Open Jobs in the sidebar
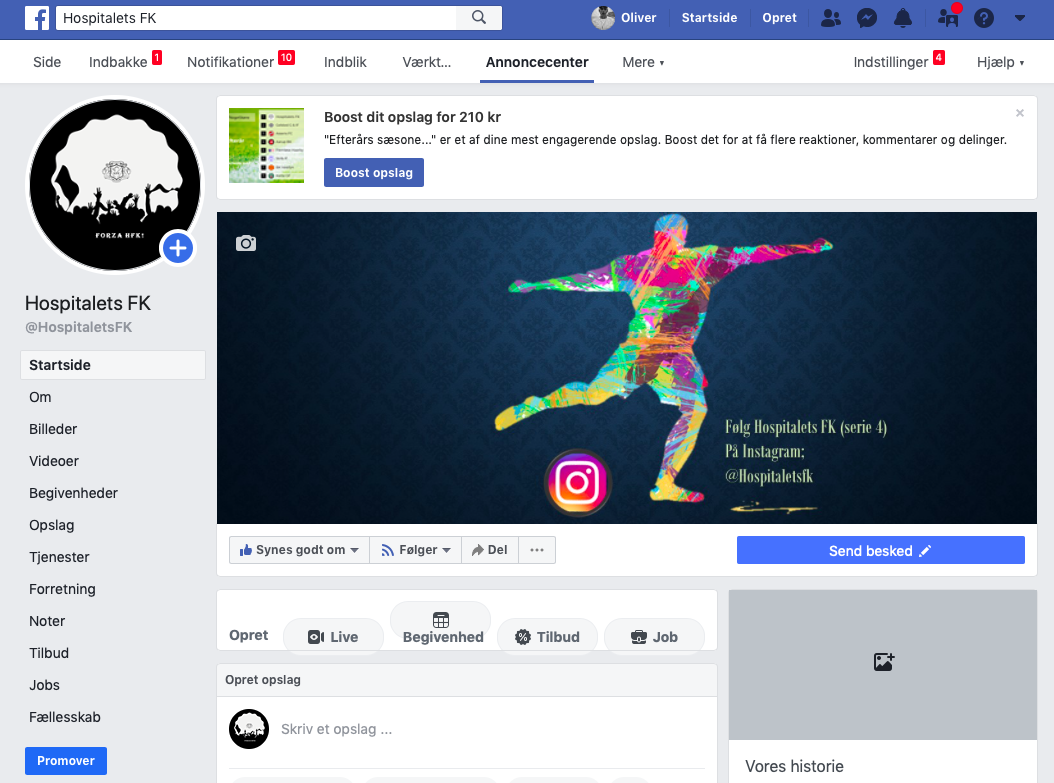1054x783 pixels. point(44,686)
